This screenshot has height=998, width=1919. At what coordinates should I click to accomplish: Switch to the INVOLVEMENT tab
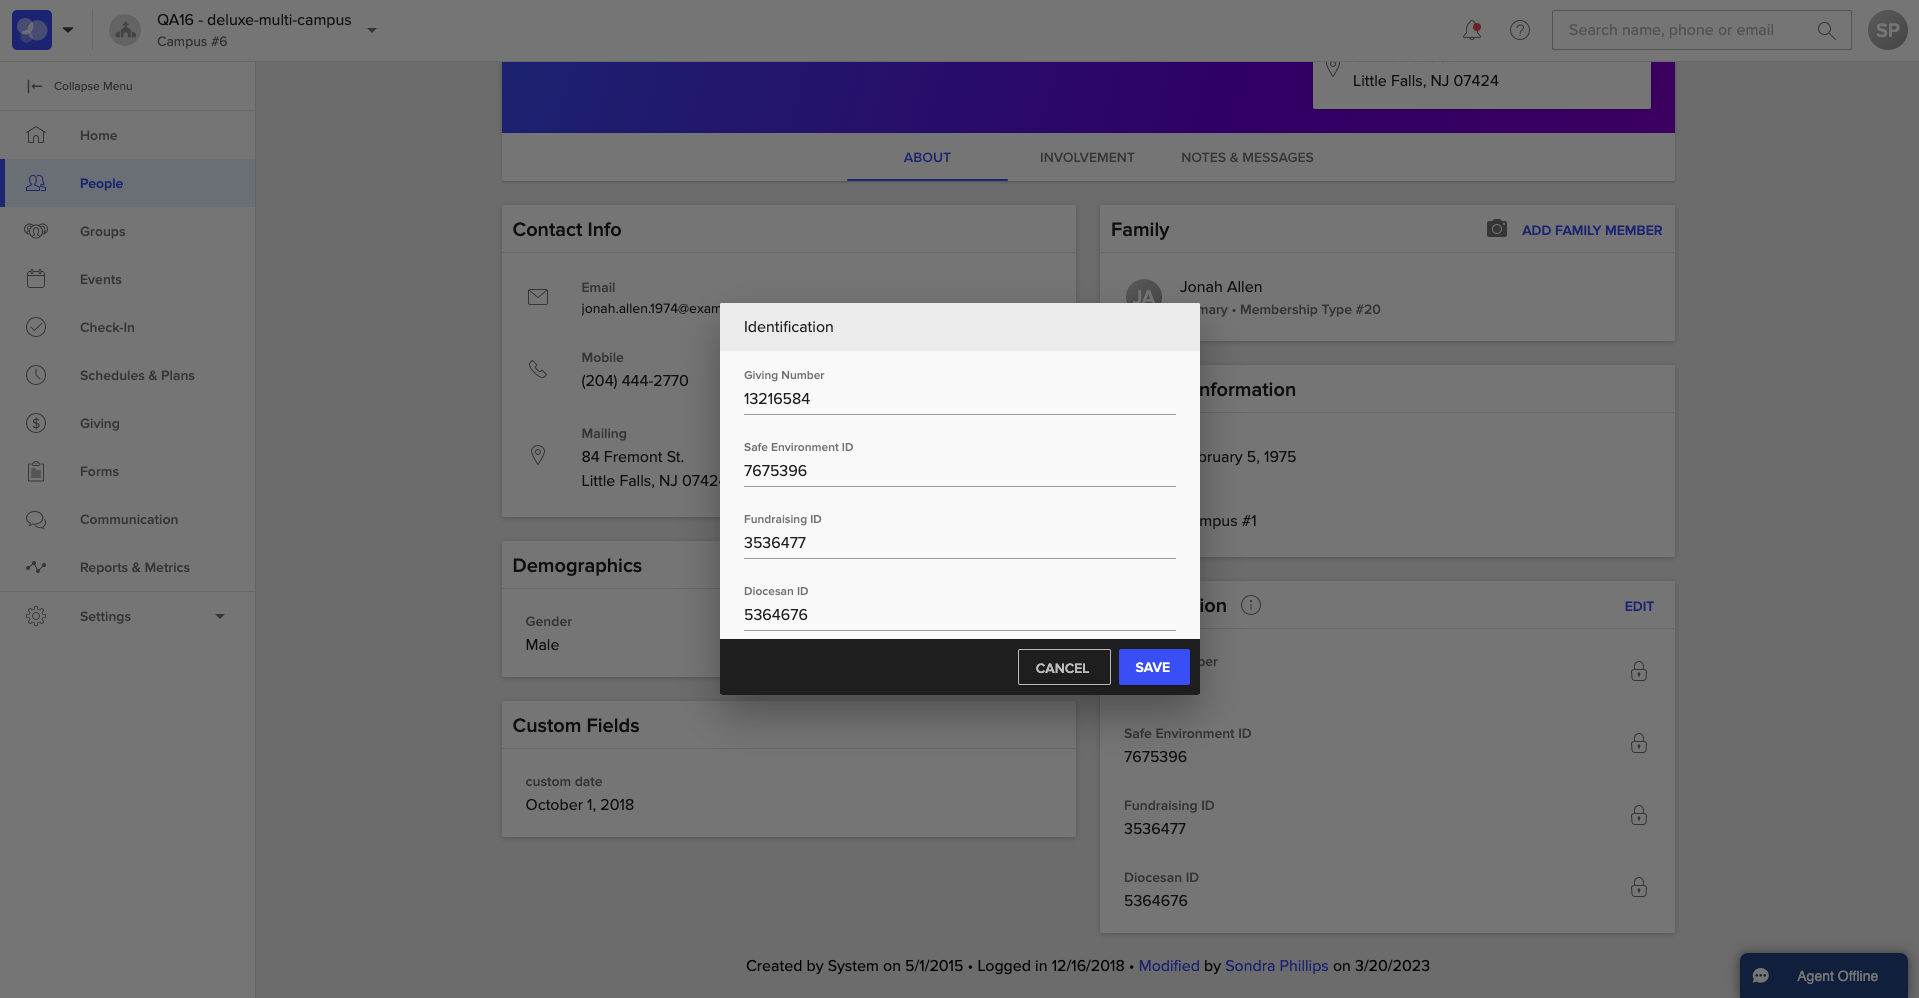[x=1086, y=157]
